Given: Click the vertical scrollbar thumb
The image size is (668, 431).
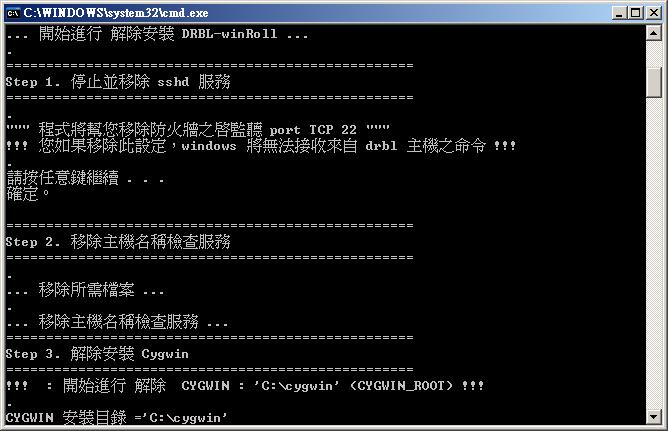Looking at the screenshot, I should [x=654, y=82].
